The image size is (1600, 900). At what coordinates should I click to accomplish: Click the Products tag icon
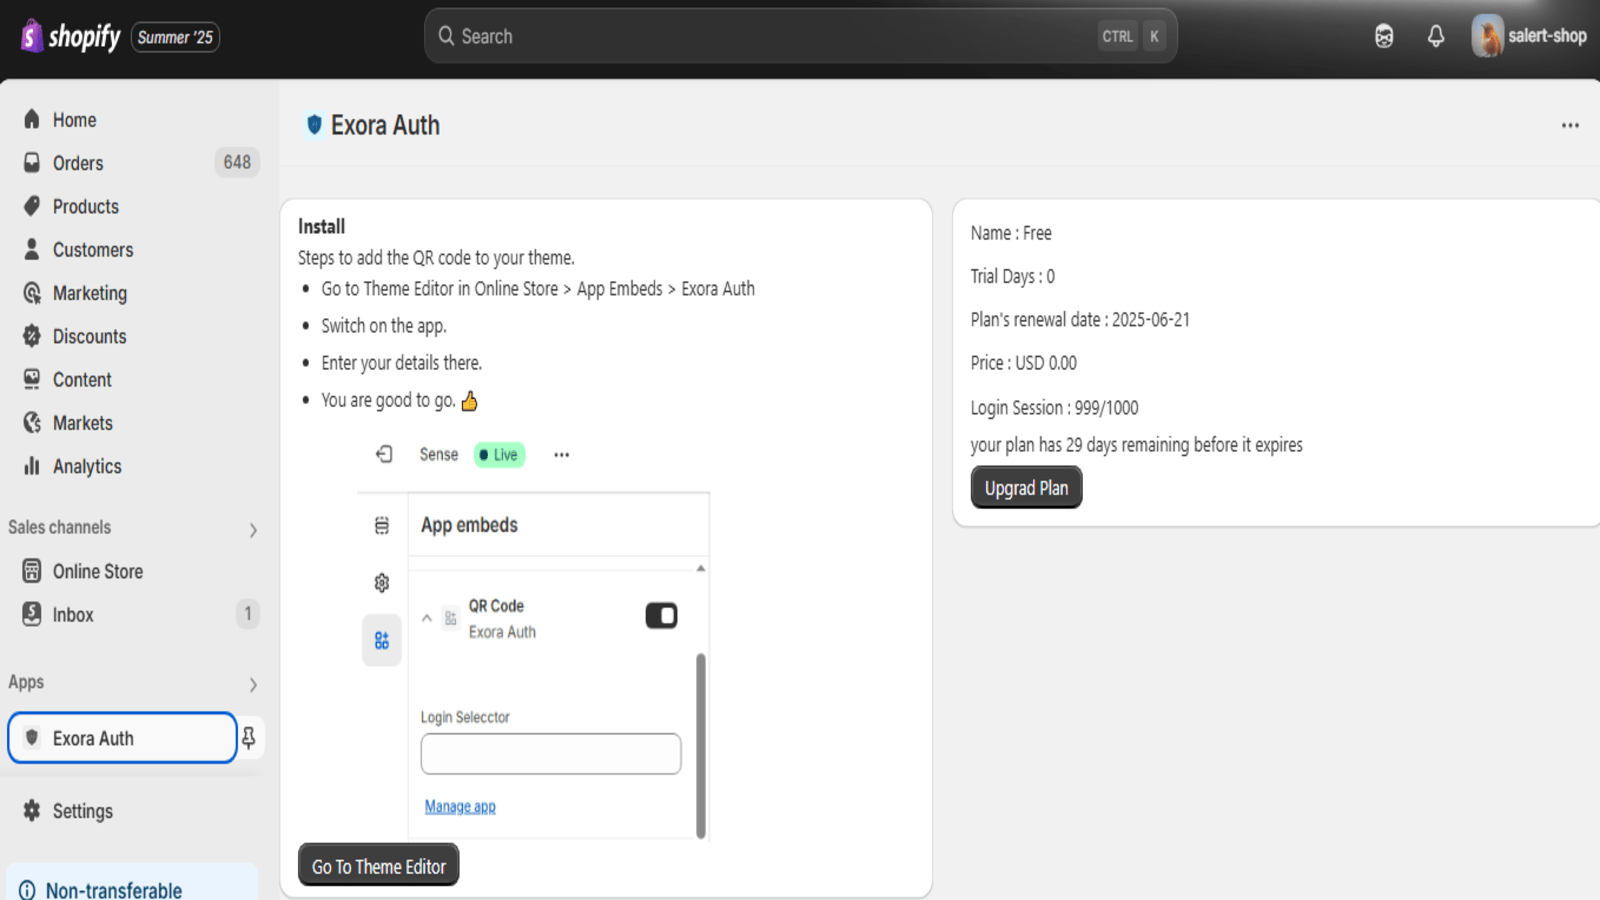(32, 206)
